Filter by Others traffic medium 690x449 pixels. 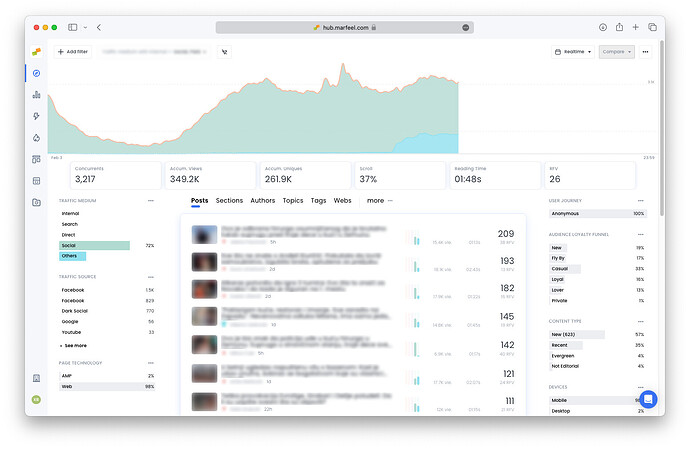click(107, 256)
